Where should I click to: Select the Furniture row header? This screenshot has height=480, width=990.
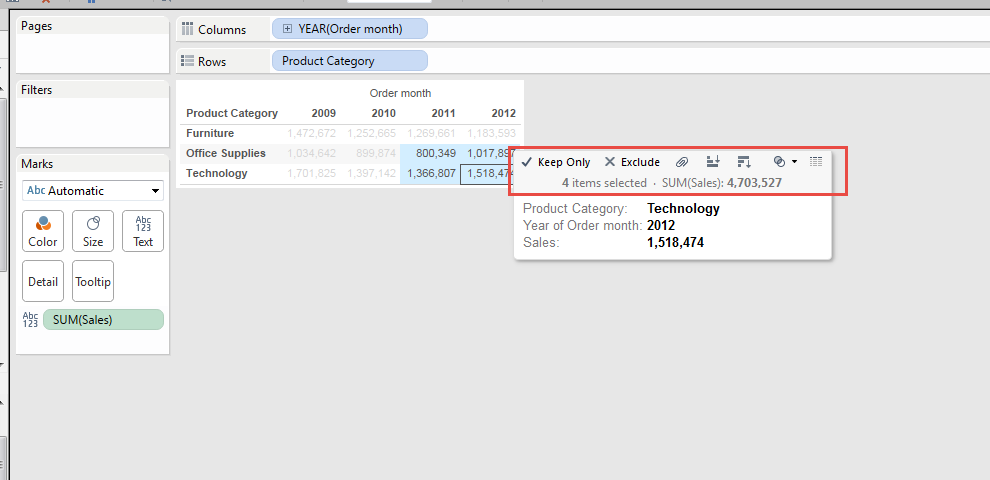[210, 133]
